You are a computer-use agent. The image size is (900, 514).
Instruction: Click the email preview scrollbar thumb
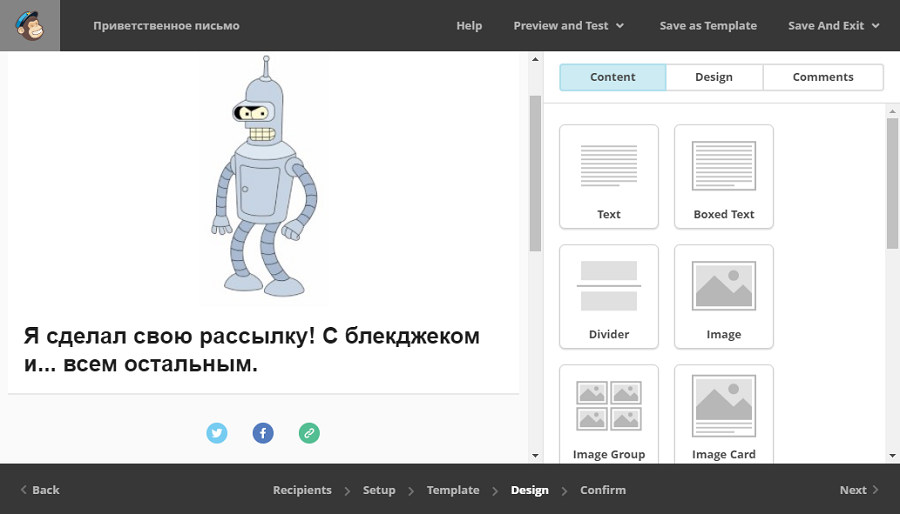[x=535, y=173]
